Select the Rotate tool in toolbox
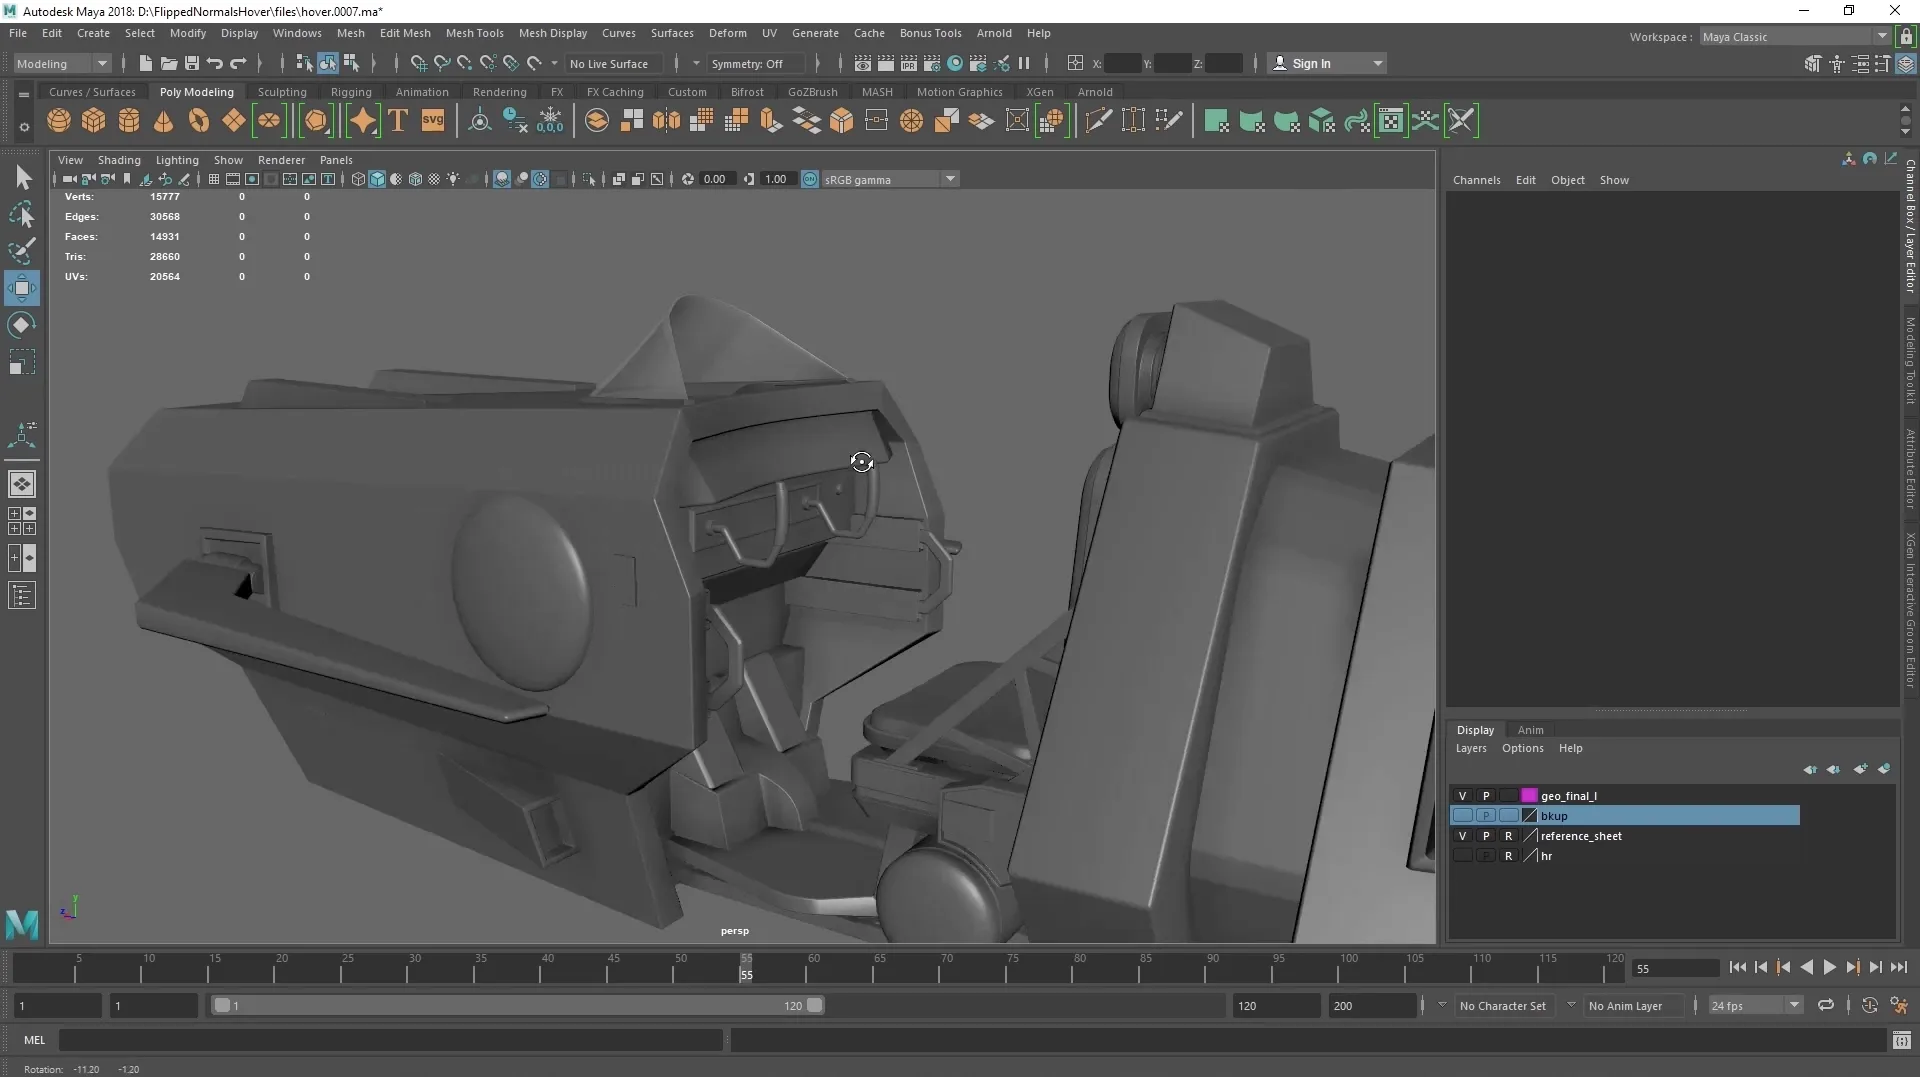Image resolution: width=1920 pixels, height=1077 pixels. coord(21,325)
